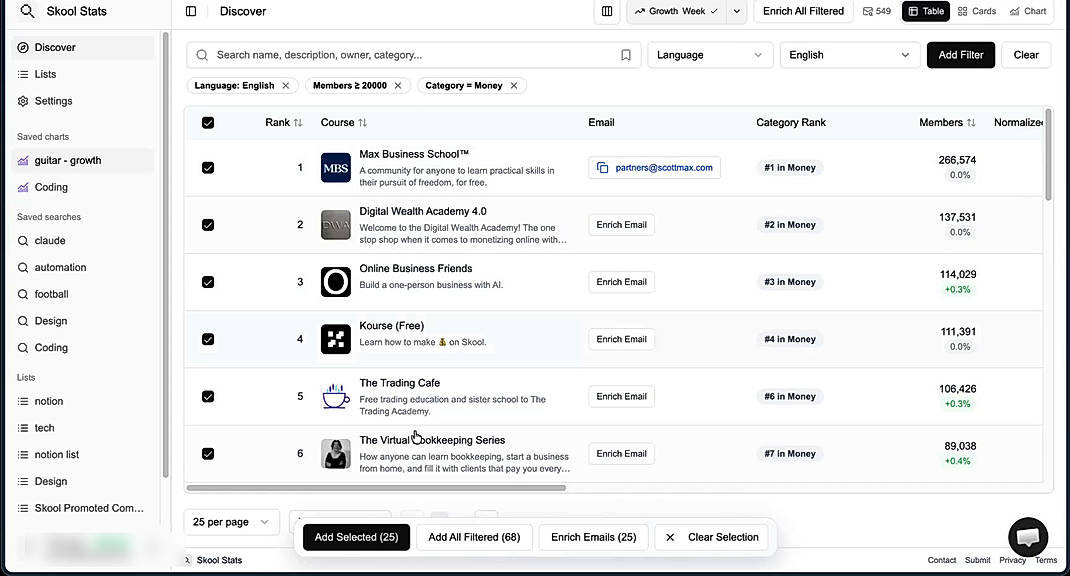Click the horizontal table scrollbar
The height and width of the screenshot is (576, 1070).
376,488
